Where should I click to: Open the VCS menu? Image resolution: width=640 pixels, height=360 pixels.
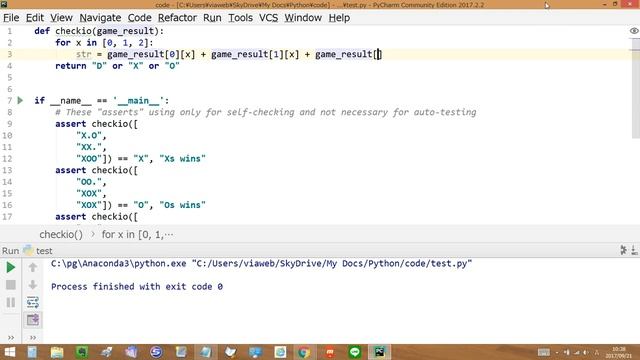click(x=268, y=18)
